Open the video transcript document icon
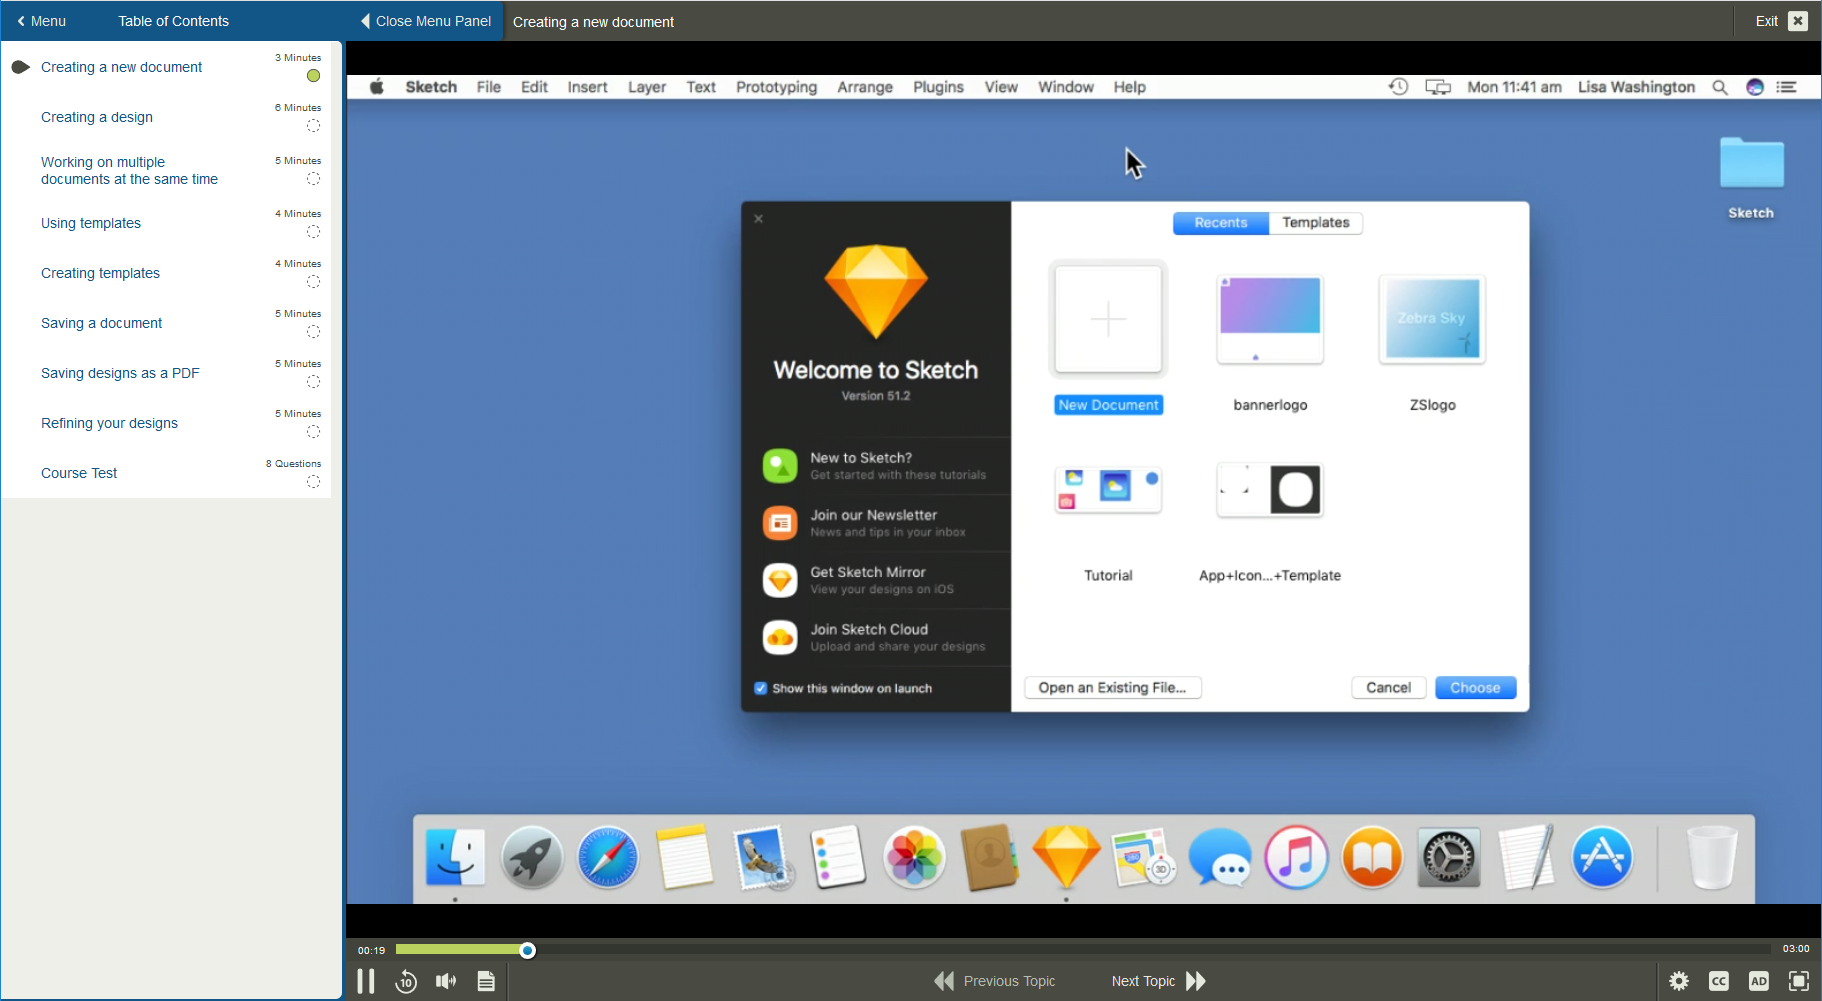 click(486, 981)
